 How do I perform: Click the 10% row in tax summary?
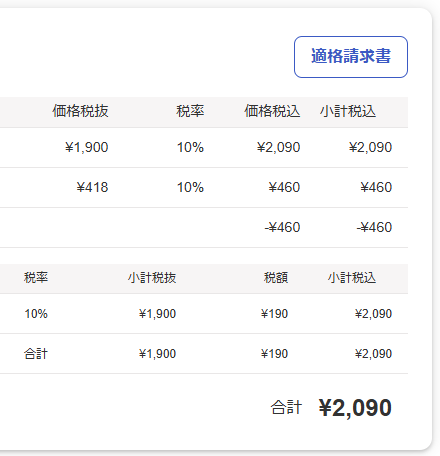(204, 314)
